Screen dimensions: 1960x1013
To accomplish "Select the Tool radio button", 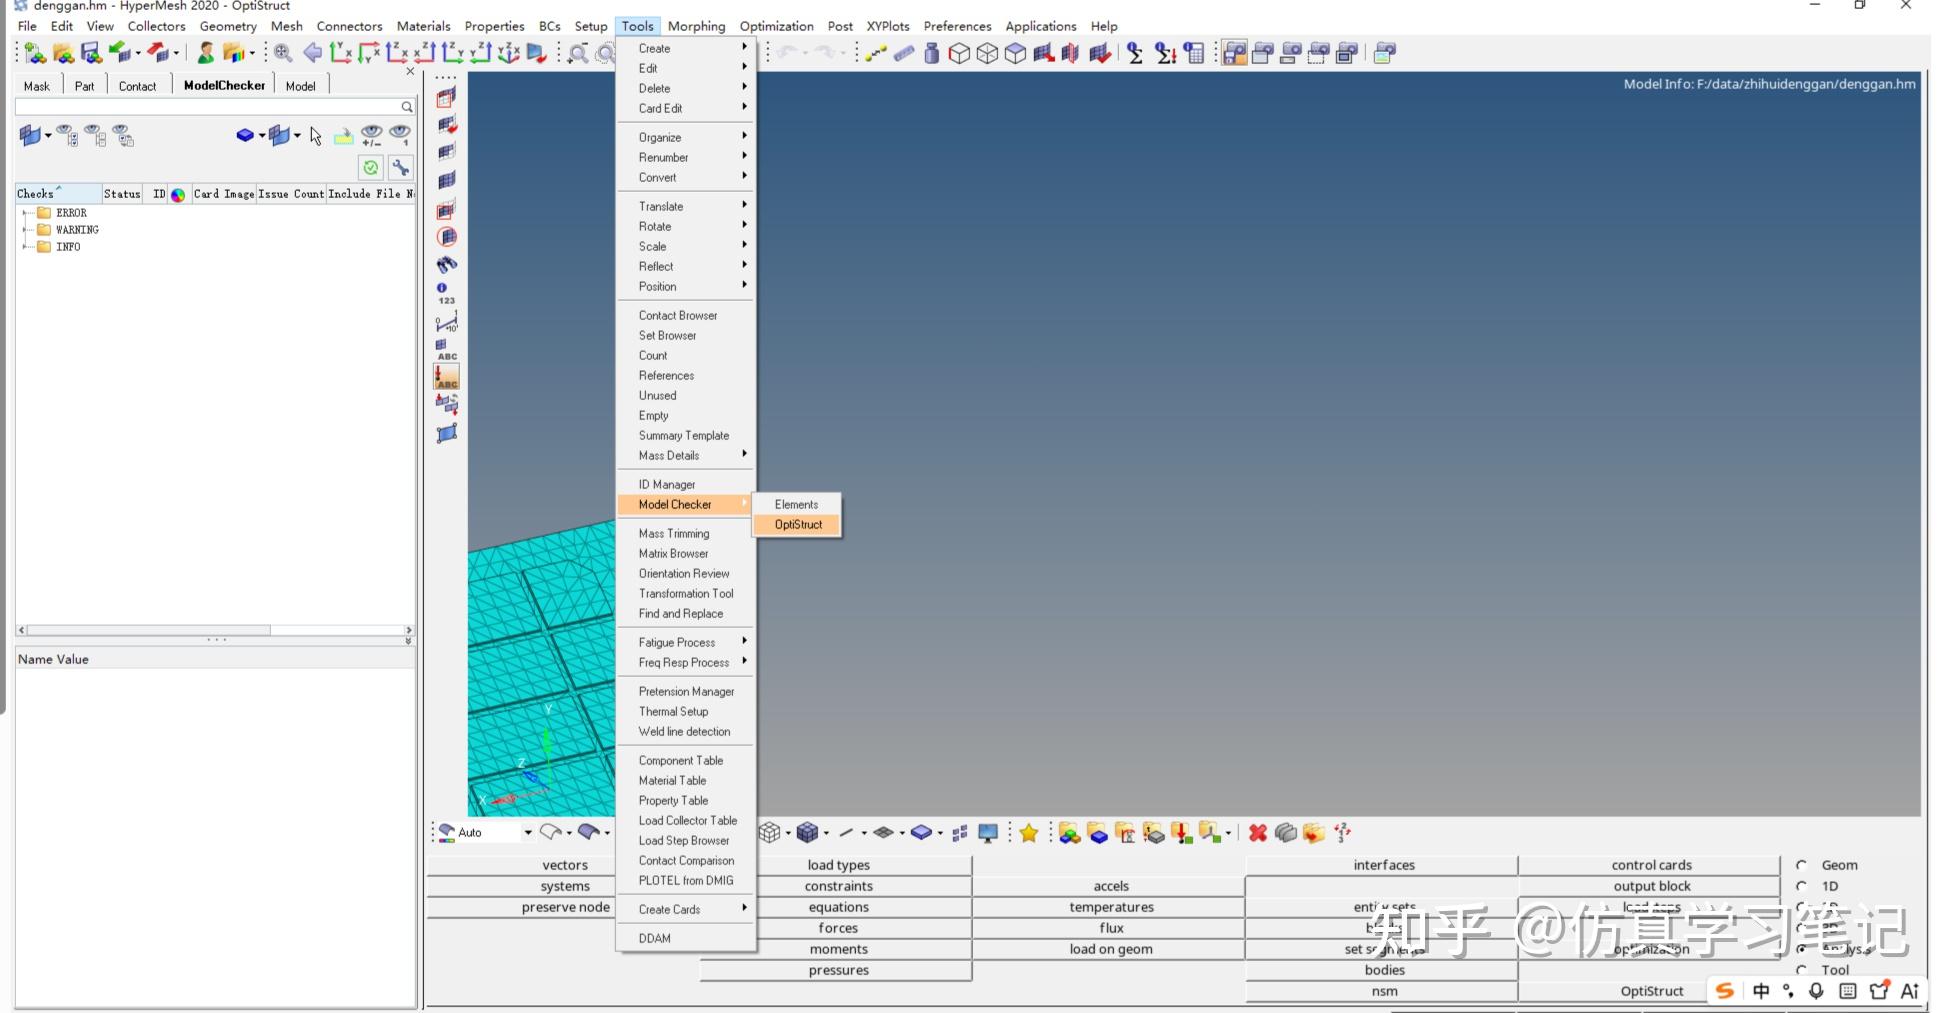I will pos(1801,970).
